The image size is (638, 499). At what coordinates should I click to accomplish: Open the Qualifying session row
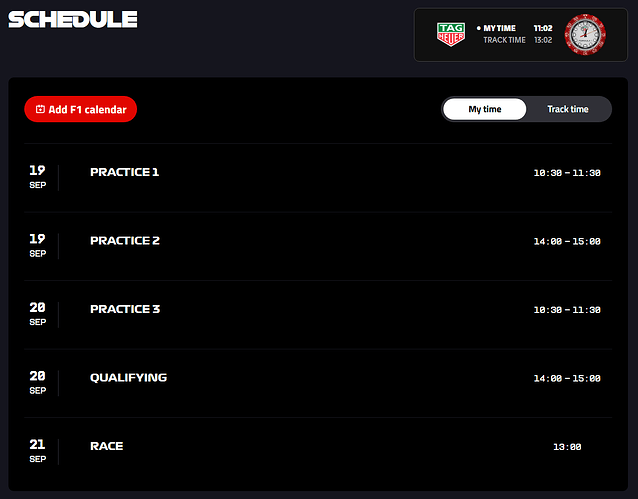(128, 378)
